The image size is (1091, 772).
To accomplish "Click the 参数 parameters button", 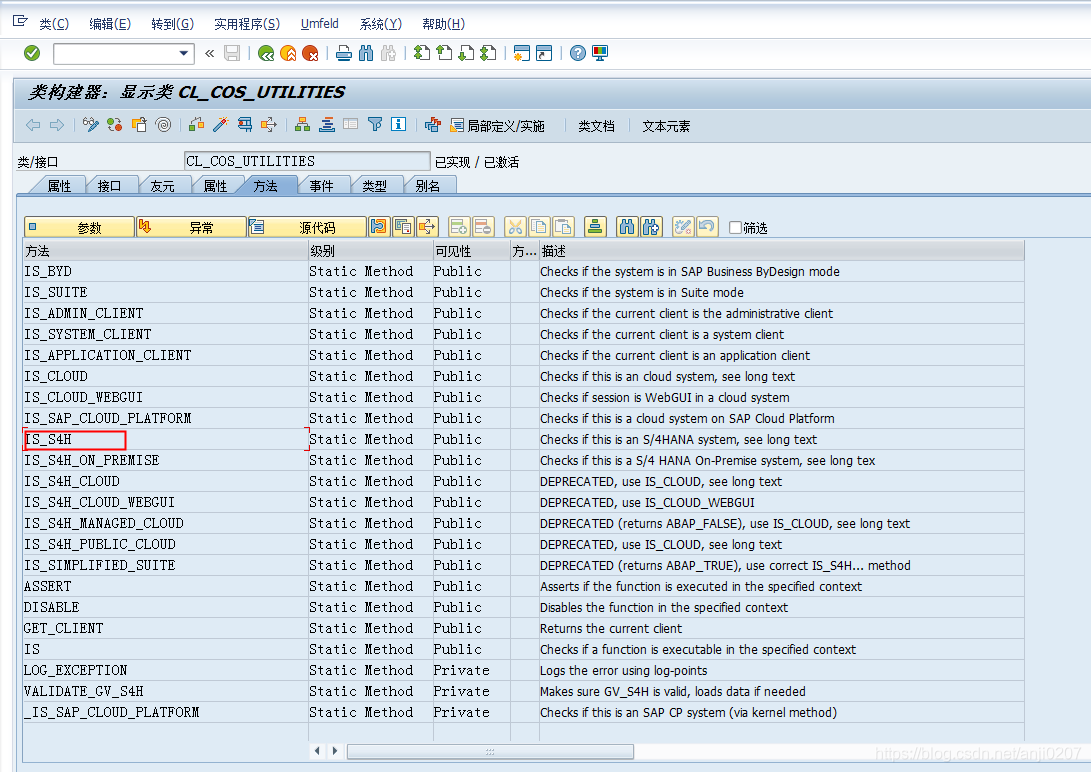I will click(79, 227).
